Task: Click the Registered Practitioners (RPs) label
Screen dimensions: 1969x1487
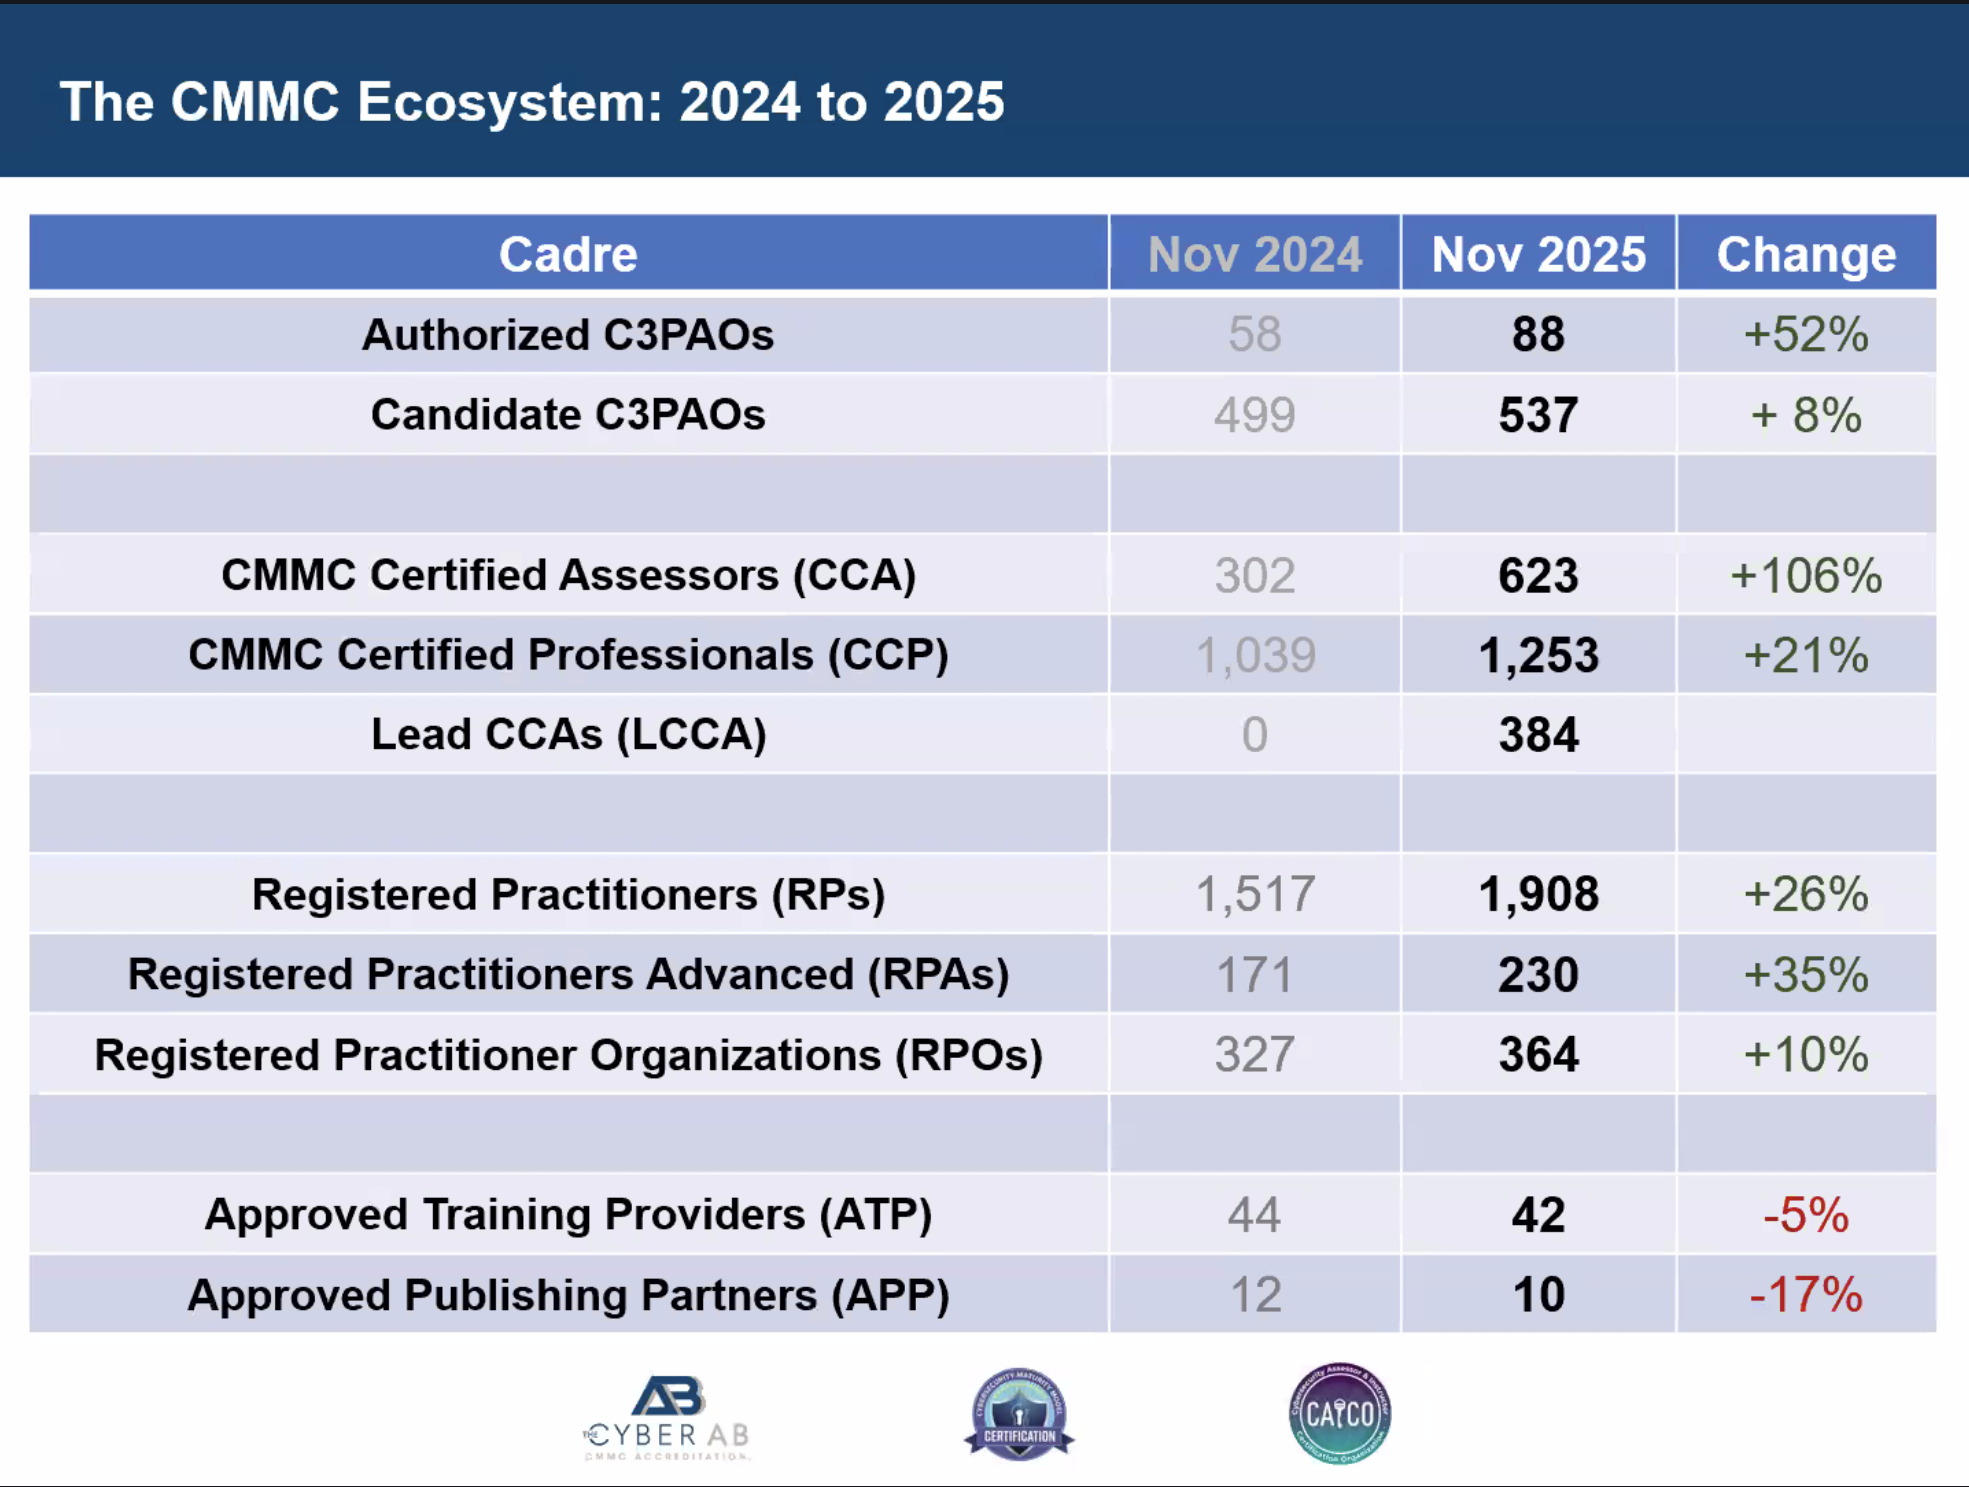Action: tap(568, 895)
